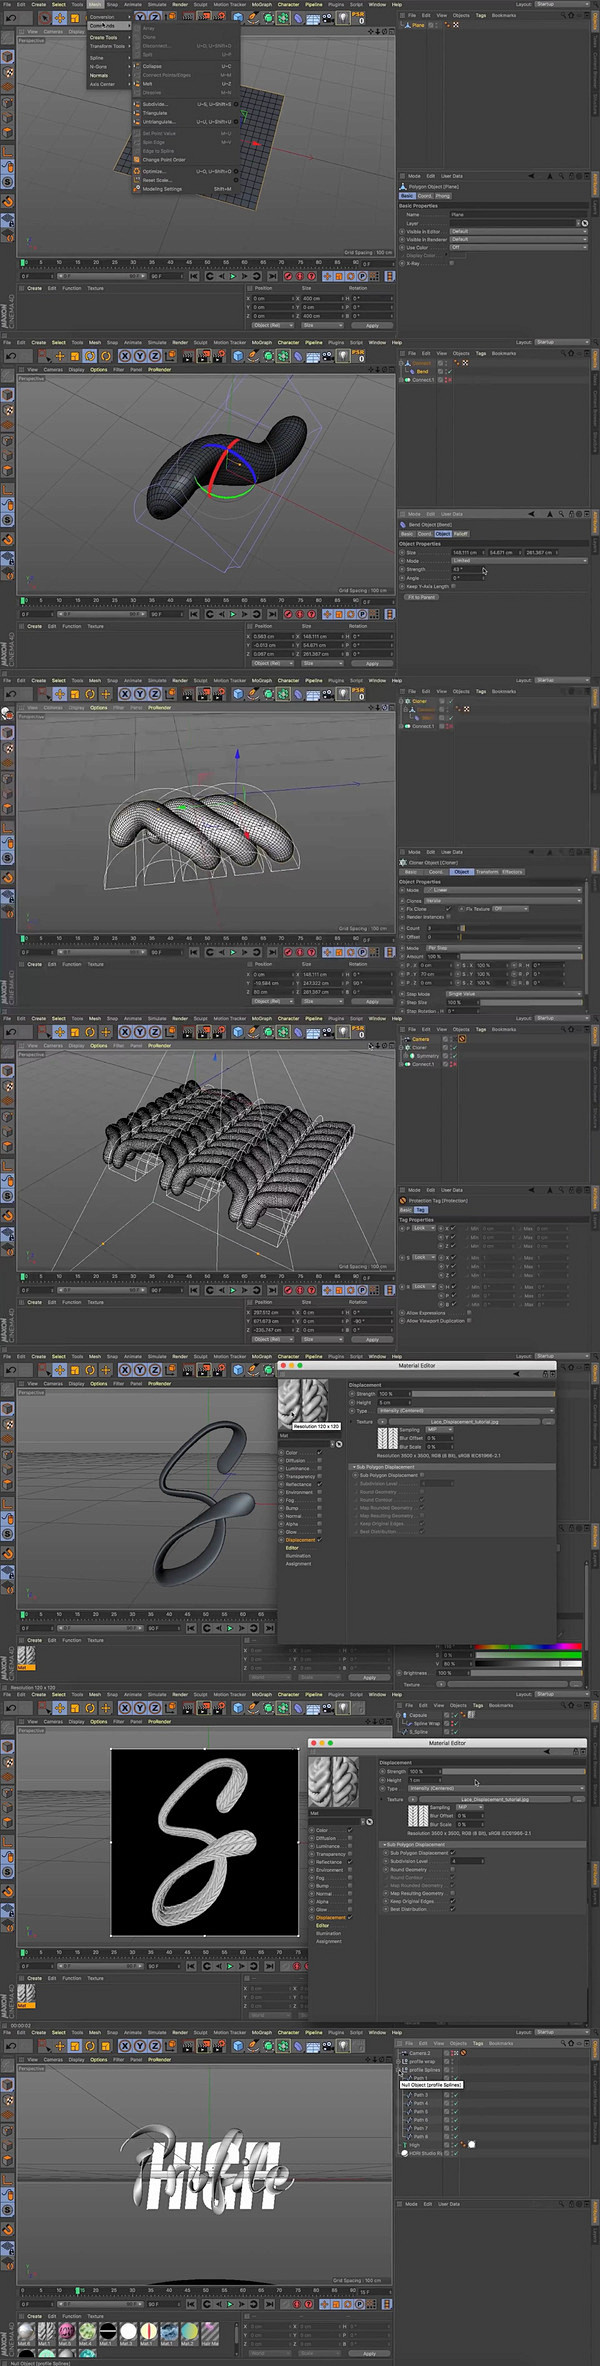This screenshot has width=600, height=2366.
Task: Switch to Phong tab in Plane attributes
Action: click(442, 196)
